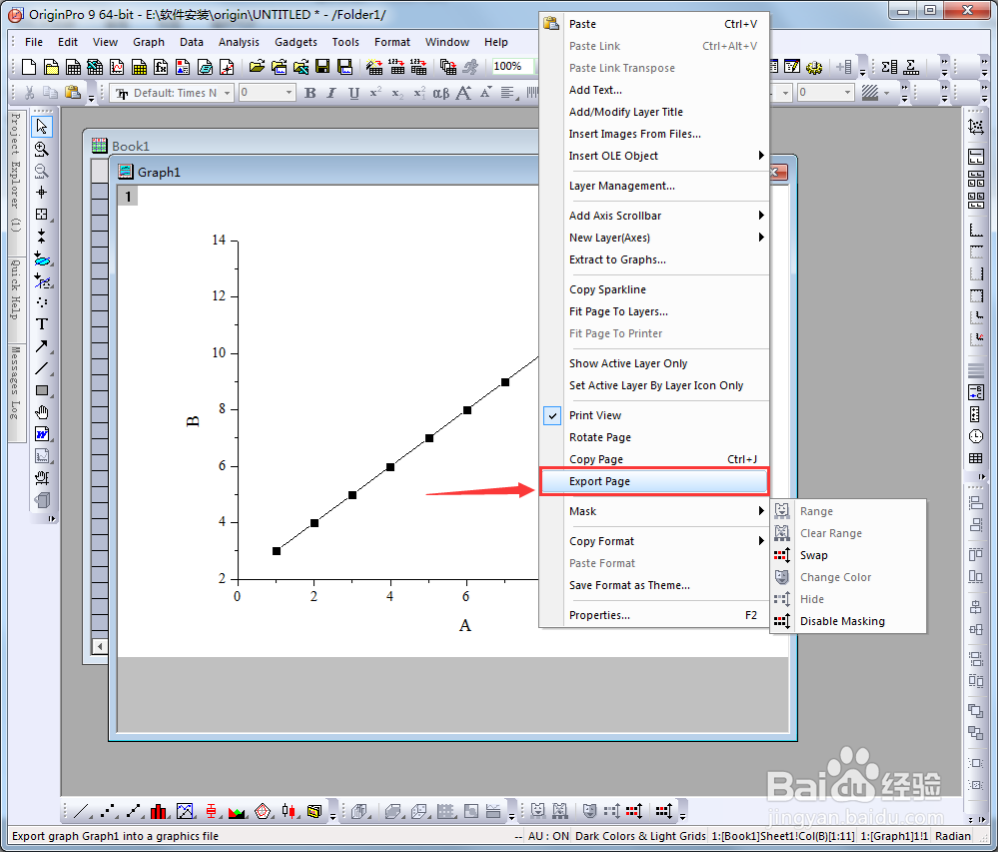Open the font size dropdown
Image resolution: width=998 pixels, height=852 pixels.
289,93
